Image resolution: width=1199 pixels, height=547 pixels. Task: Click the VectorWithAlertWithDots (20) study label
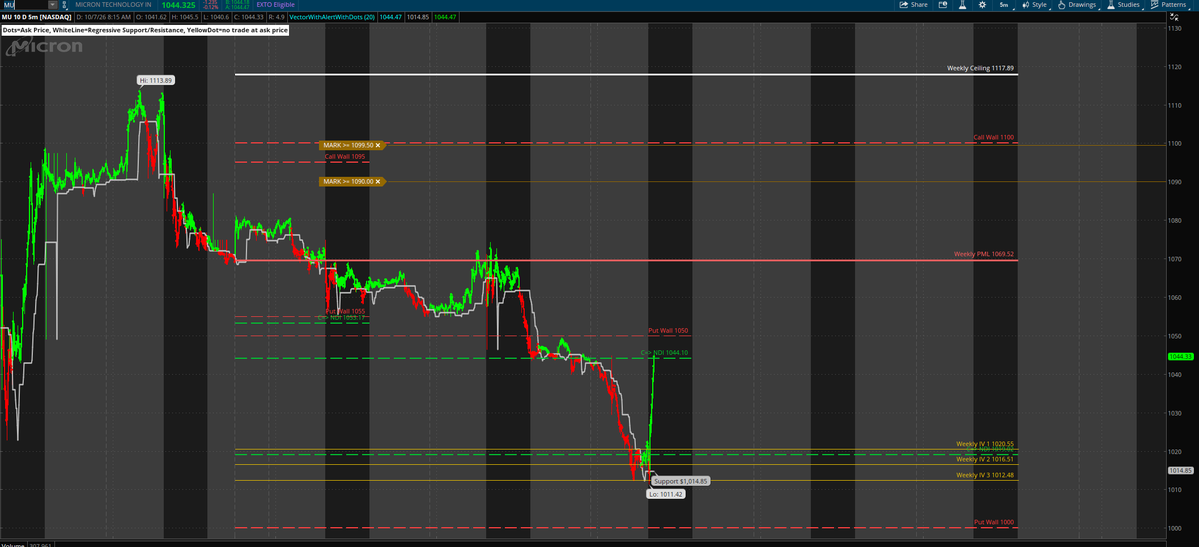pos(332,17)
